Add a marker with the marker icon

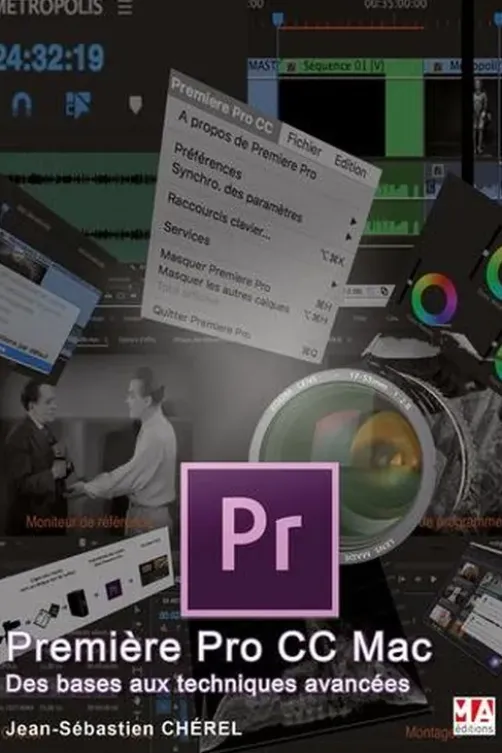[x=135, y=104]
